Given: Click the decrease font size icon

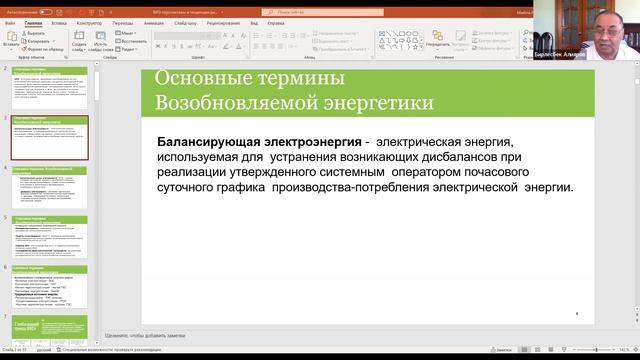Looking at the screenshot, I should tap(233, 36).
